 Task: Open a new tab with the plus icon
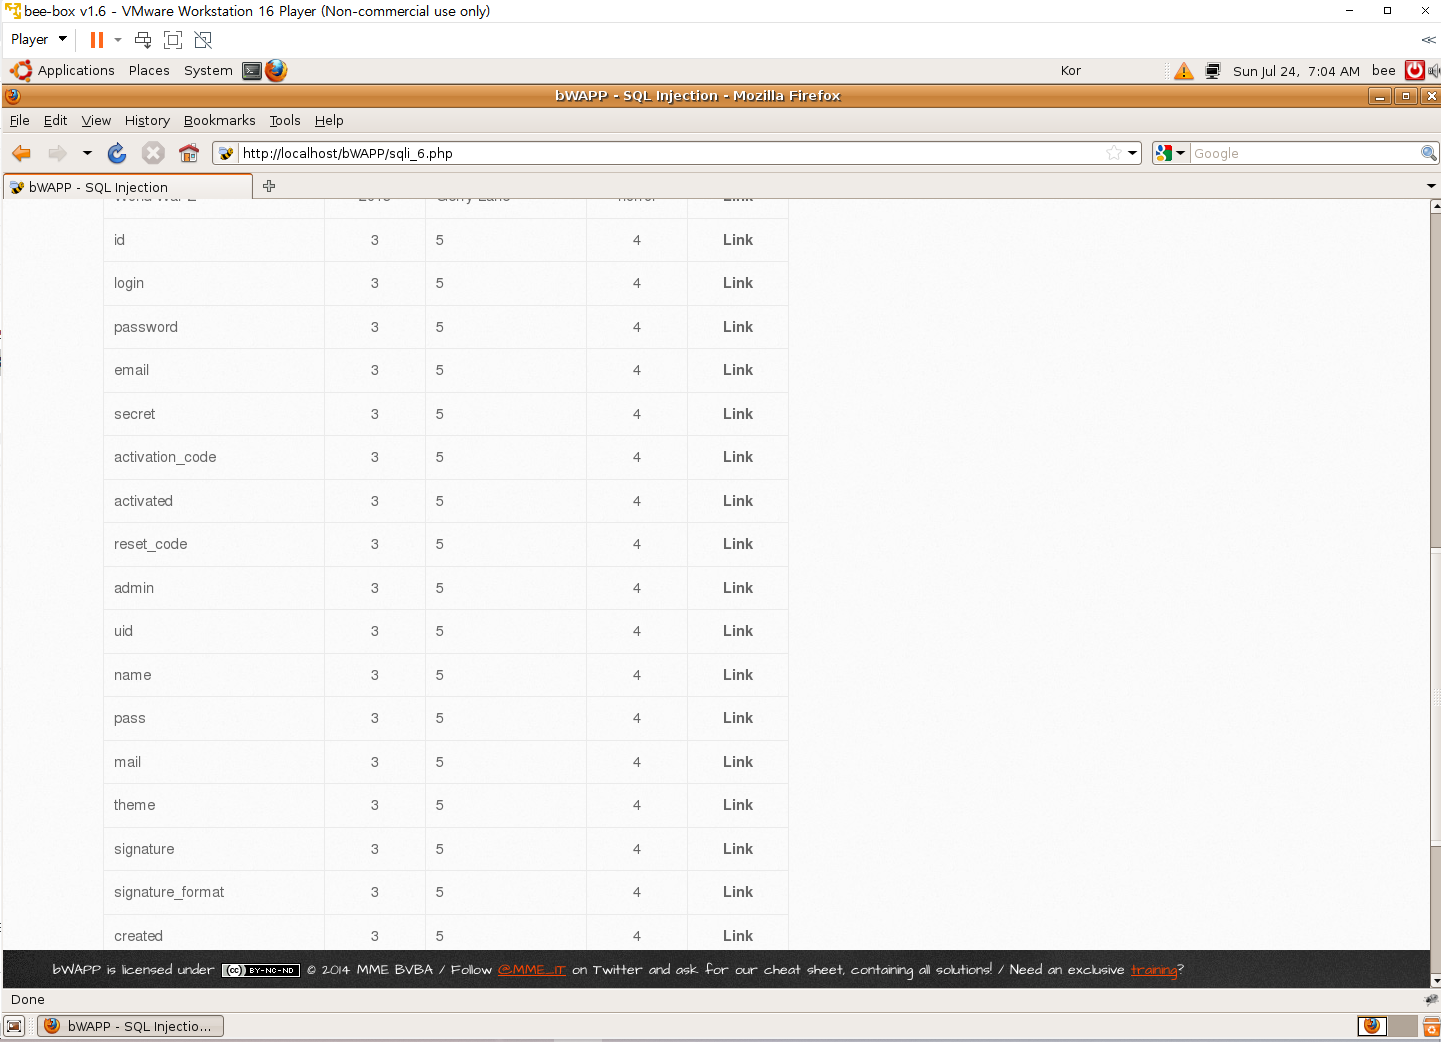click(x=269, y=186)
